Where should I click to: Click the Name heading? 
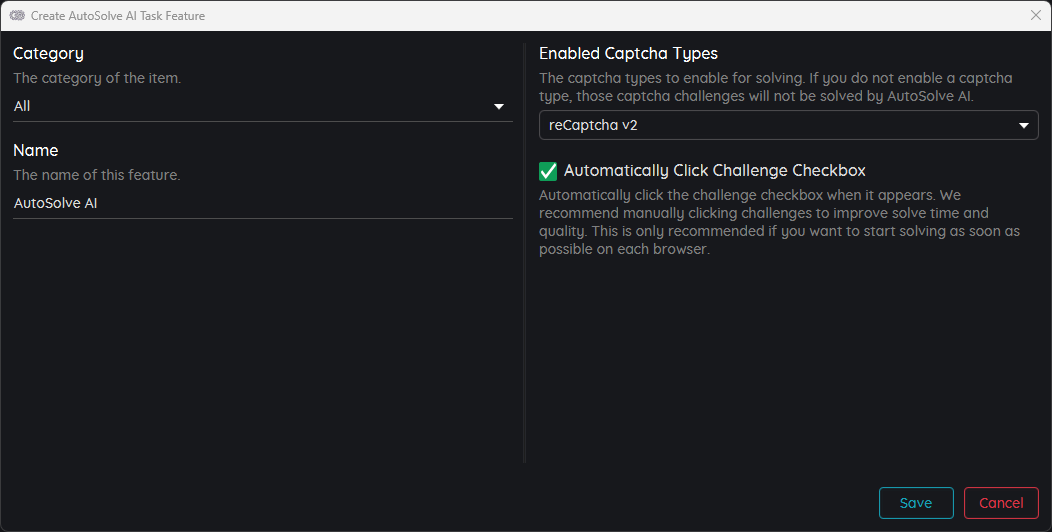point(36,150)
